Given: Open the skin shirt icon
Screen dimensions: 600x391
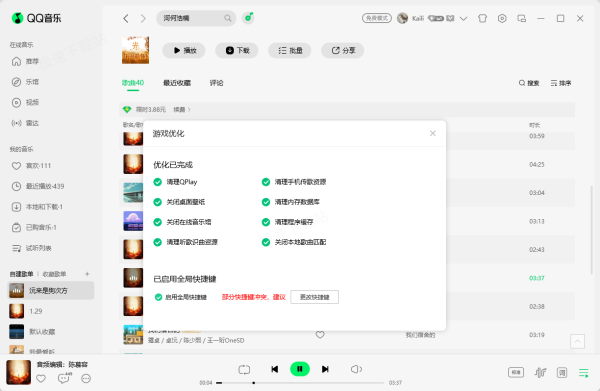Looking at the screenshot, I should [x=483, y=18].
